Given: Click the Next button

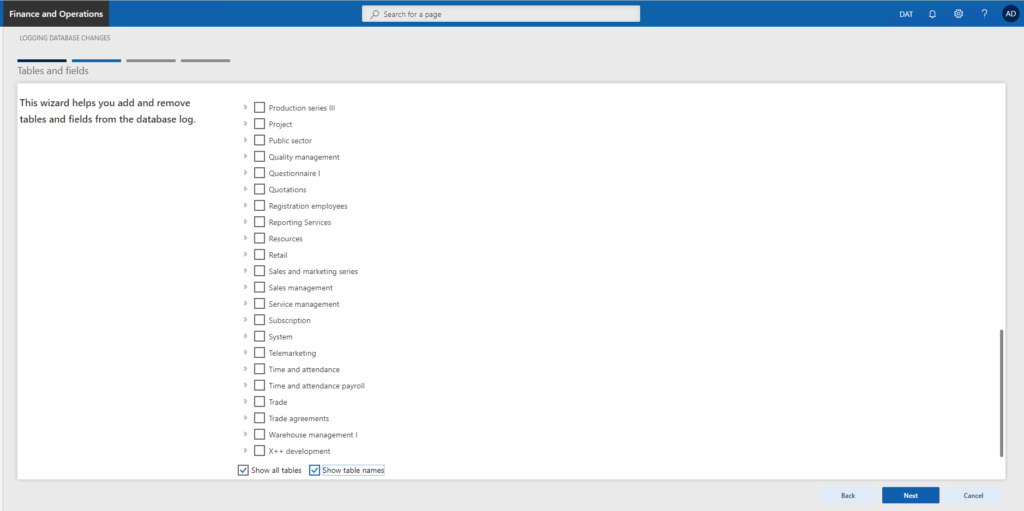Looking at the screenshot, I should [910, 495].
